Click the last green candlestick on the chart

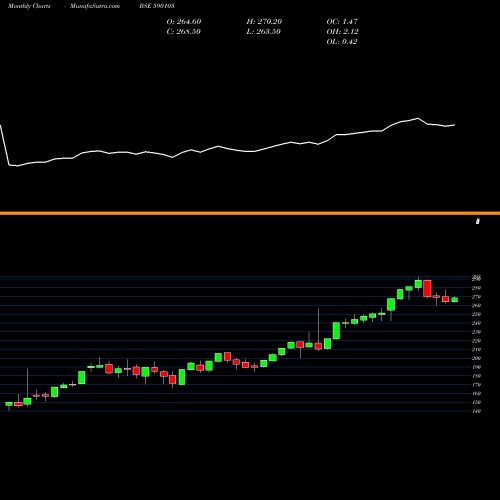click(x=455, y=300)
